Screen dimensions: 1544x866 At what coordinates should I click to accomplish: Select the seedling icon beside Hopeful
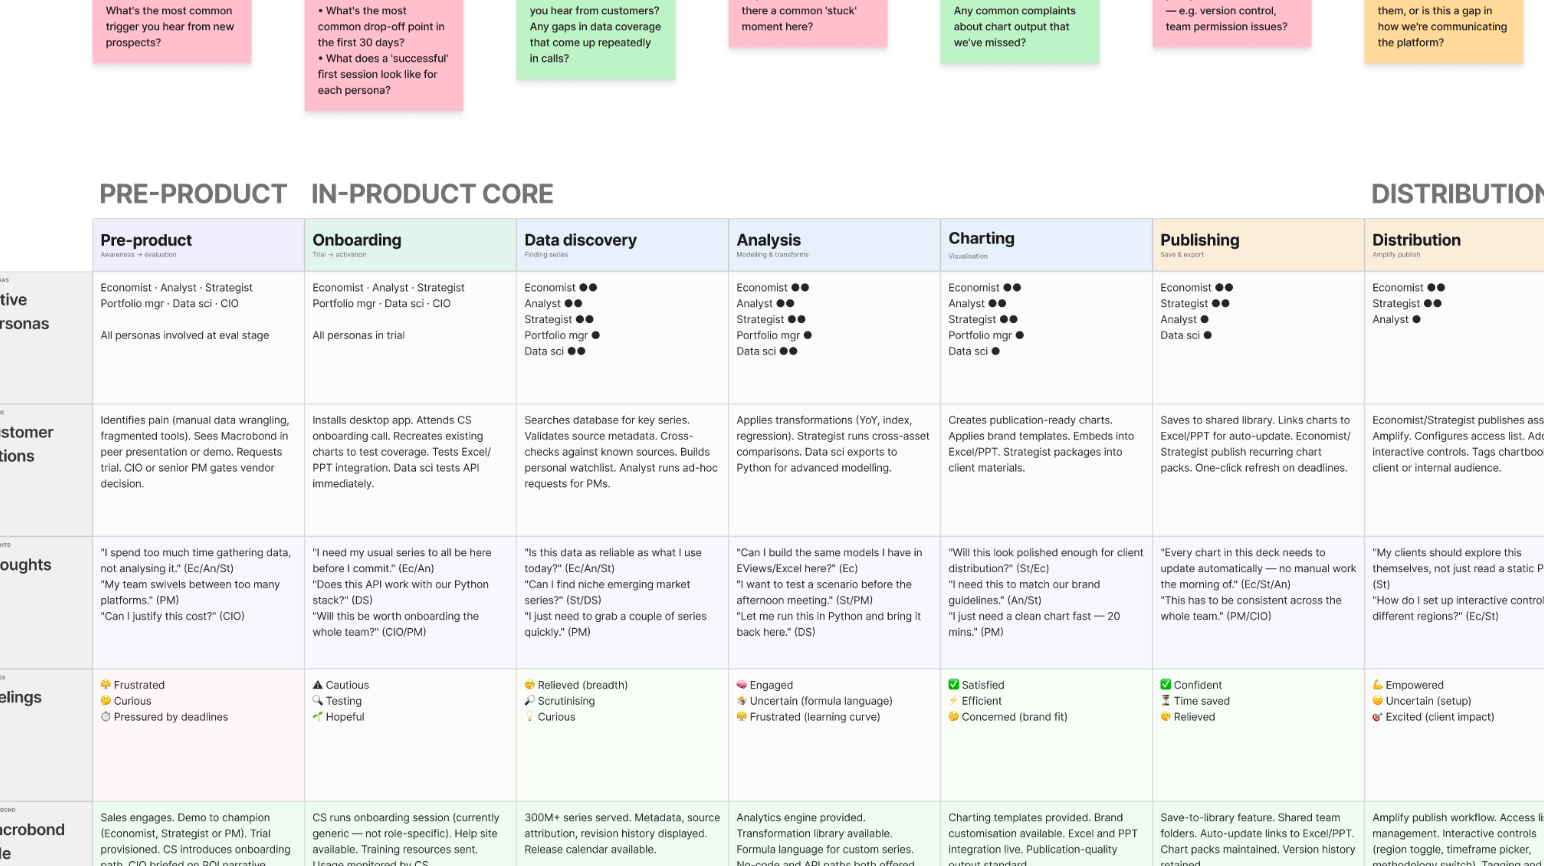(318, 717)
